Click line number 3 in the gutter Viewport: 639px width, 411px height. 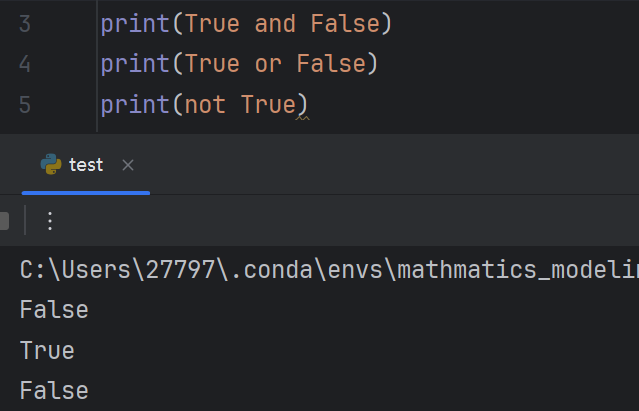click(x=25, y=24)
